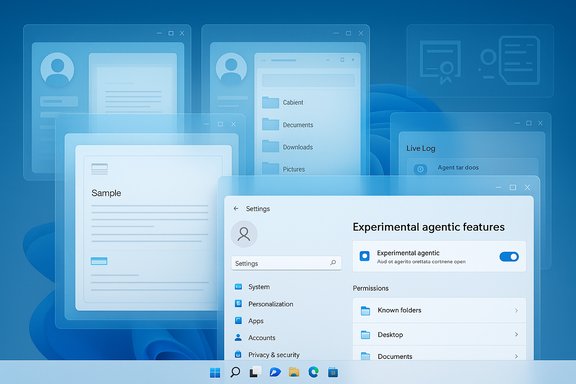Close the Settings window
Screen dimensions: 576x384
coord(527,187)
